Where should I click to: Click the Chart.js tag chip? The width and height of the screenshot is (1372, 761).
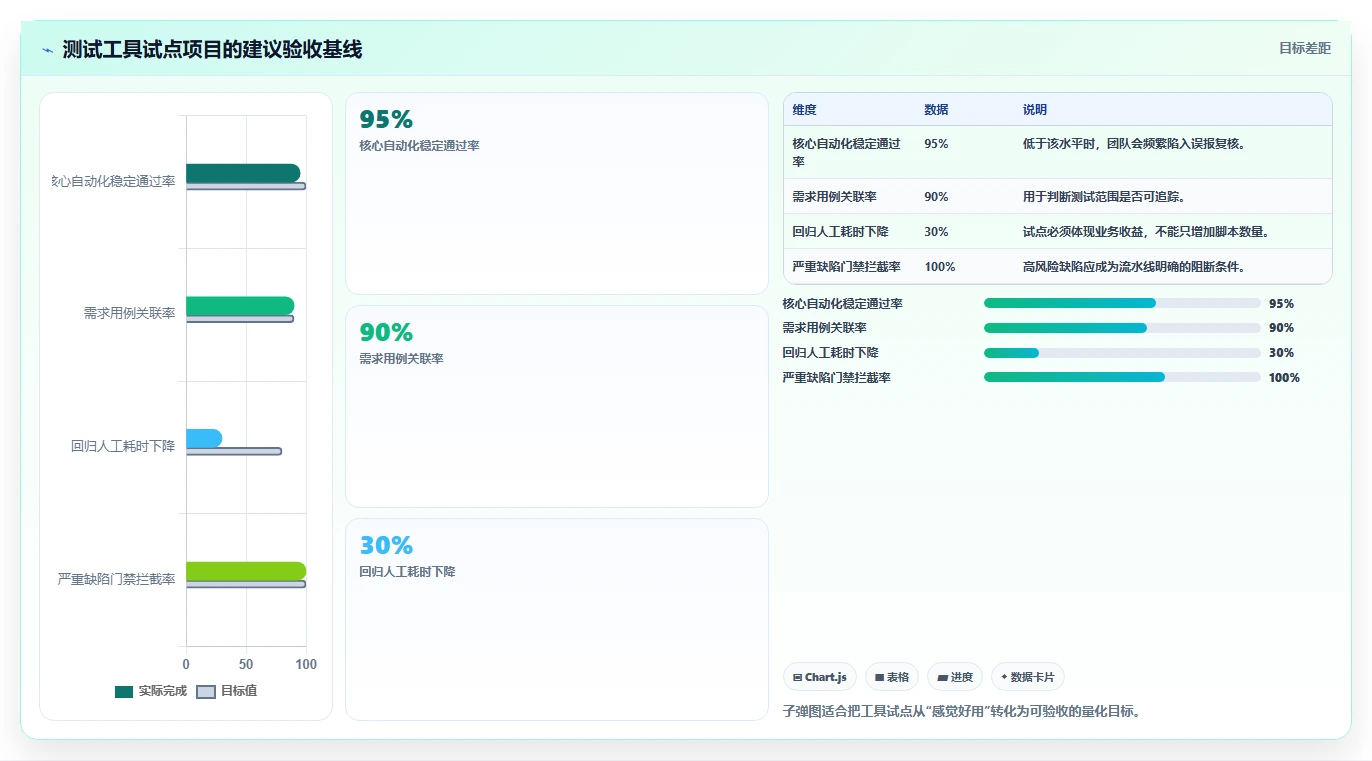[x=820, y=677]
